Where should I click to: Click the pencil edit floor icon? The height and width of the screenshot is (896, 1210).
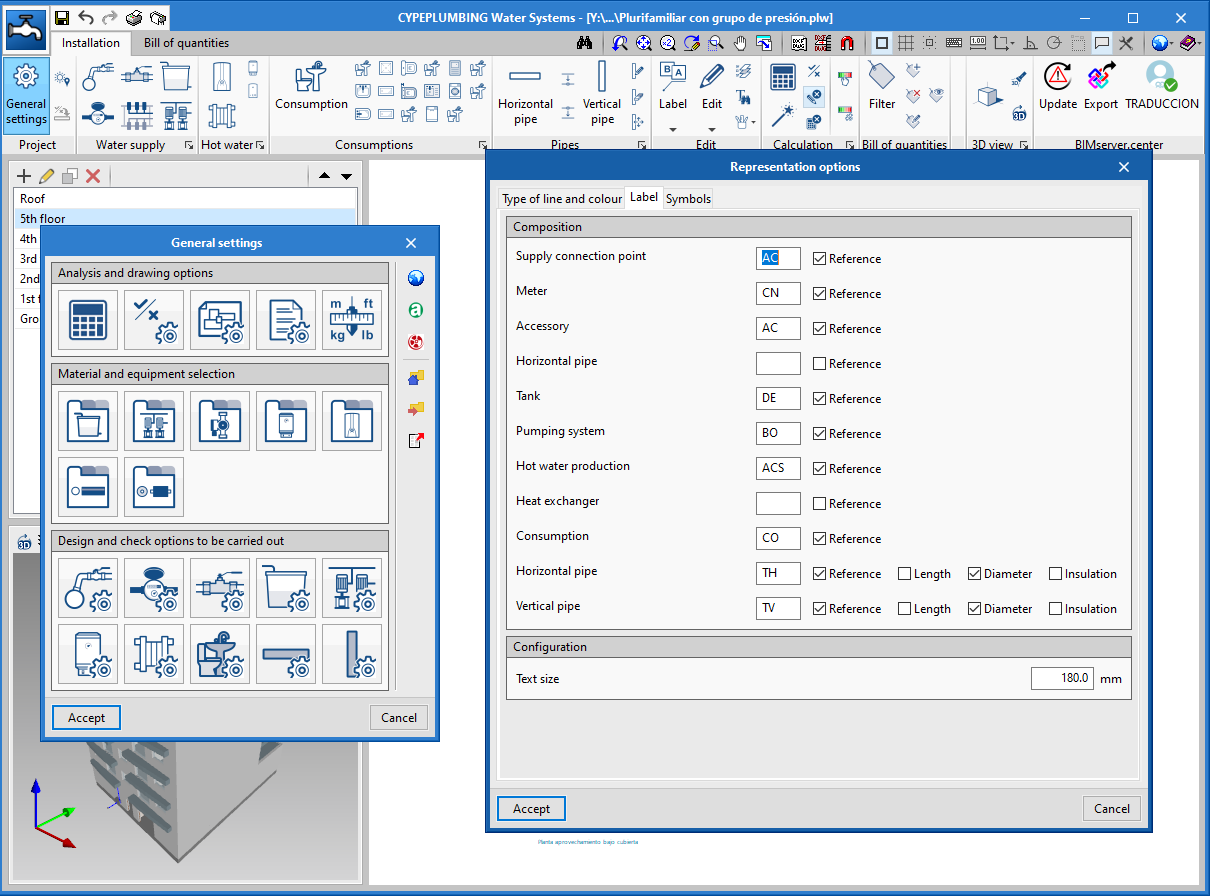point(47,176)
